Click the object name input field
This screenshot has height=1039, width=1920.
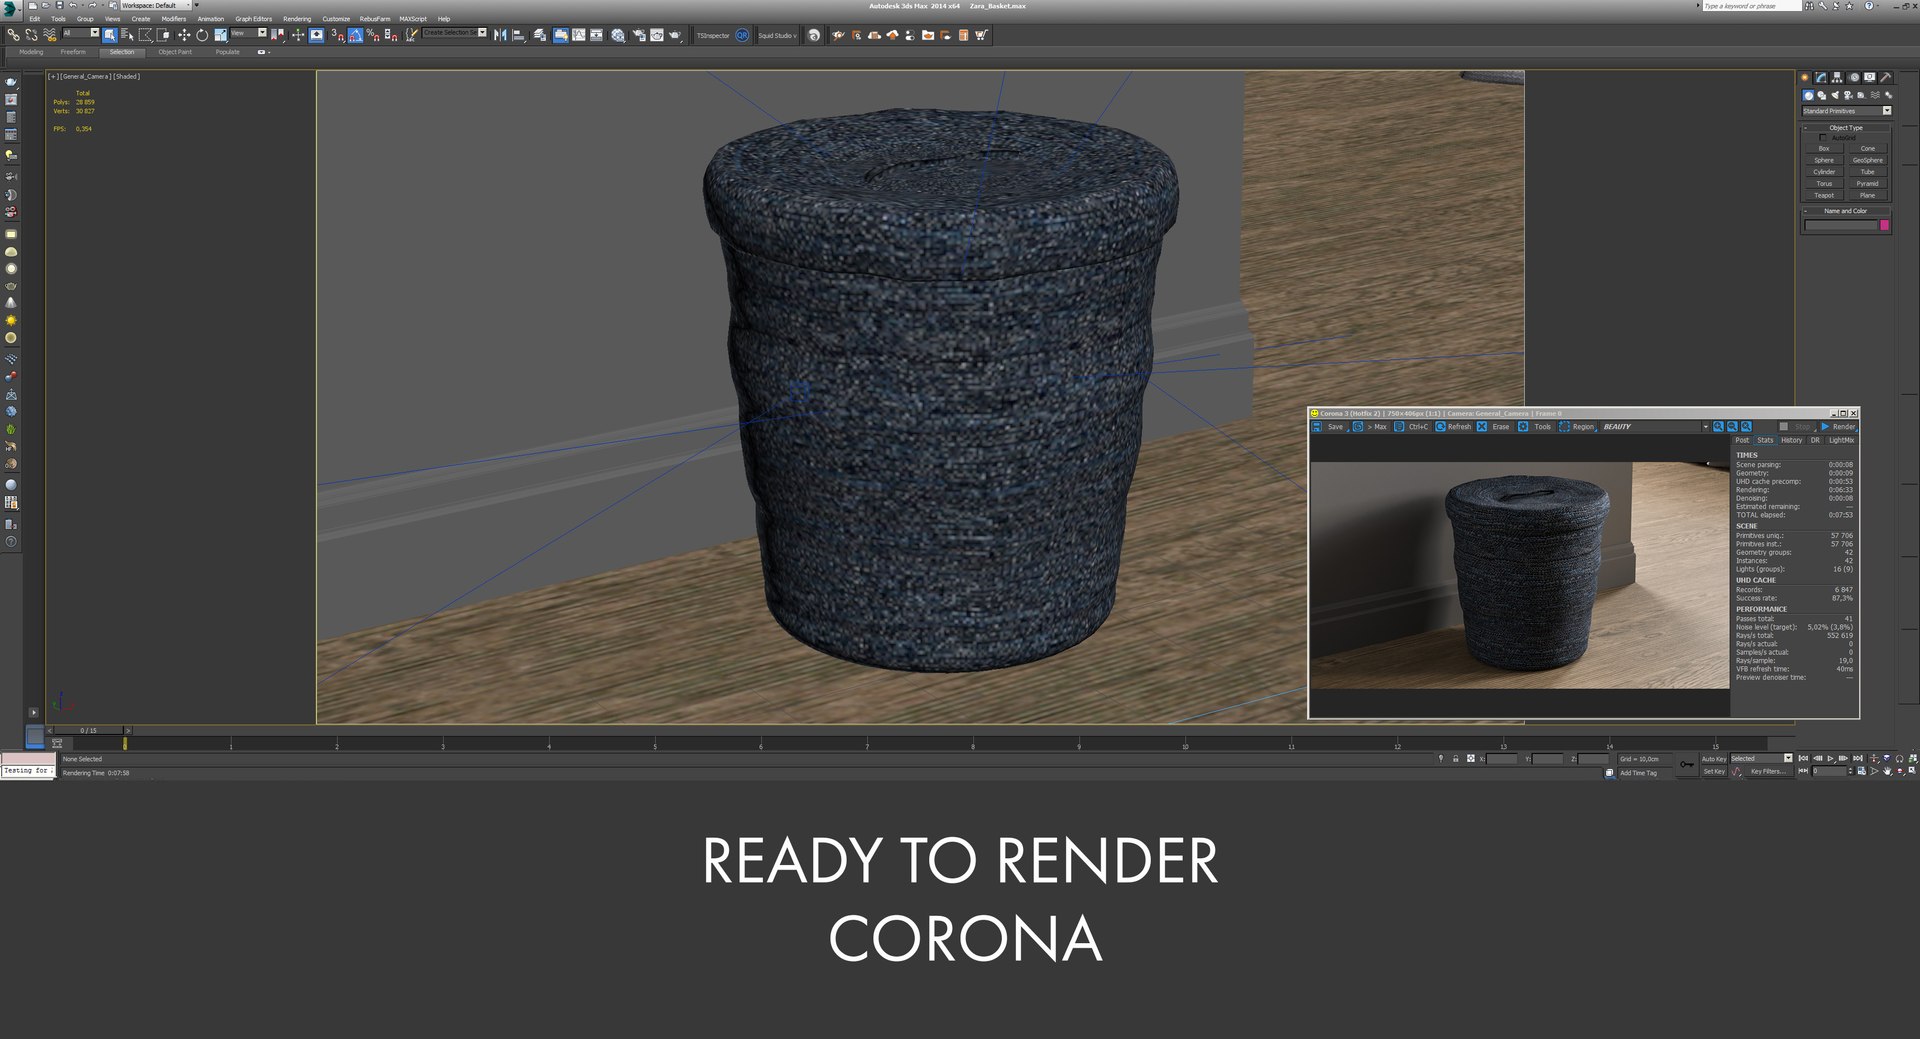click(1841, 225)
